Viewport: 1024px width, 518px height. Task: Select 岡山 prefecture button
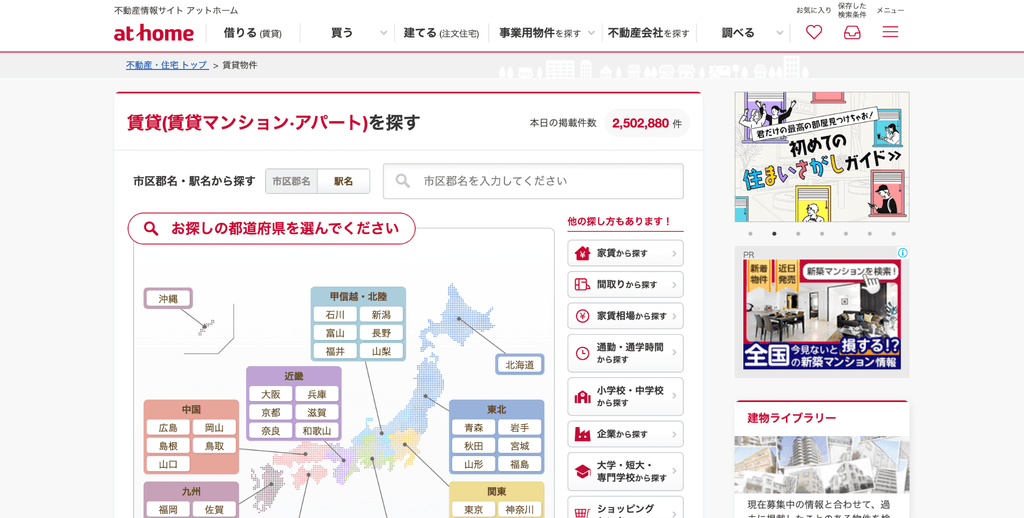point(214,428)
